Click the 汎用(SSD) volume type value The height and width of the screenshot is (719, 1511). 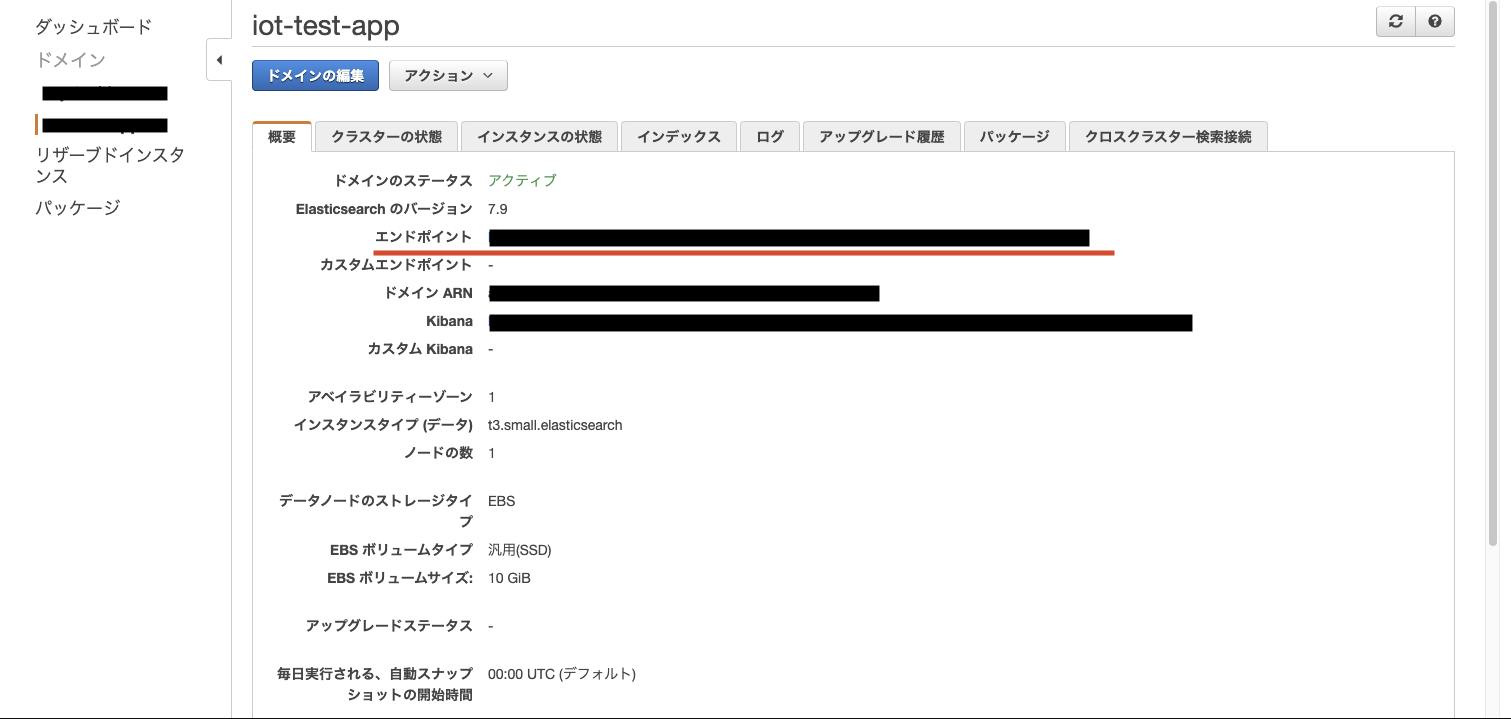(x=520, y=550)
